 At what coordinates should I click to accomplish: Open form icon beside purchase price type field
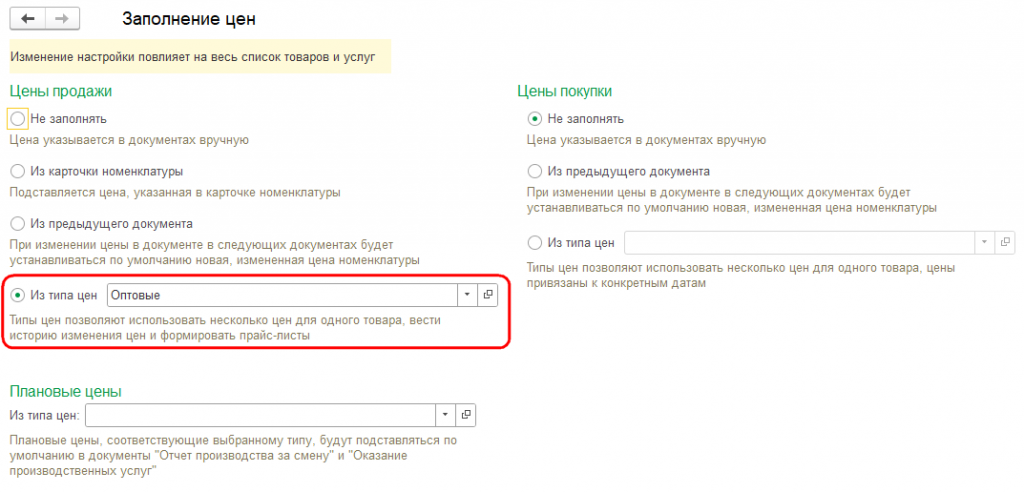(1005, 242)
